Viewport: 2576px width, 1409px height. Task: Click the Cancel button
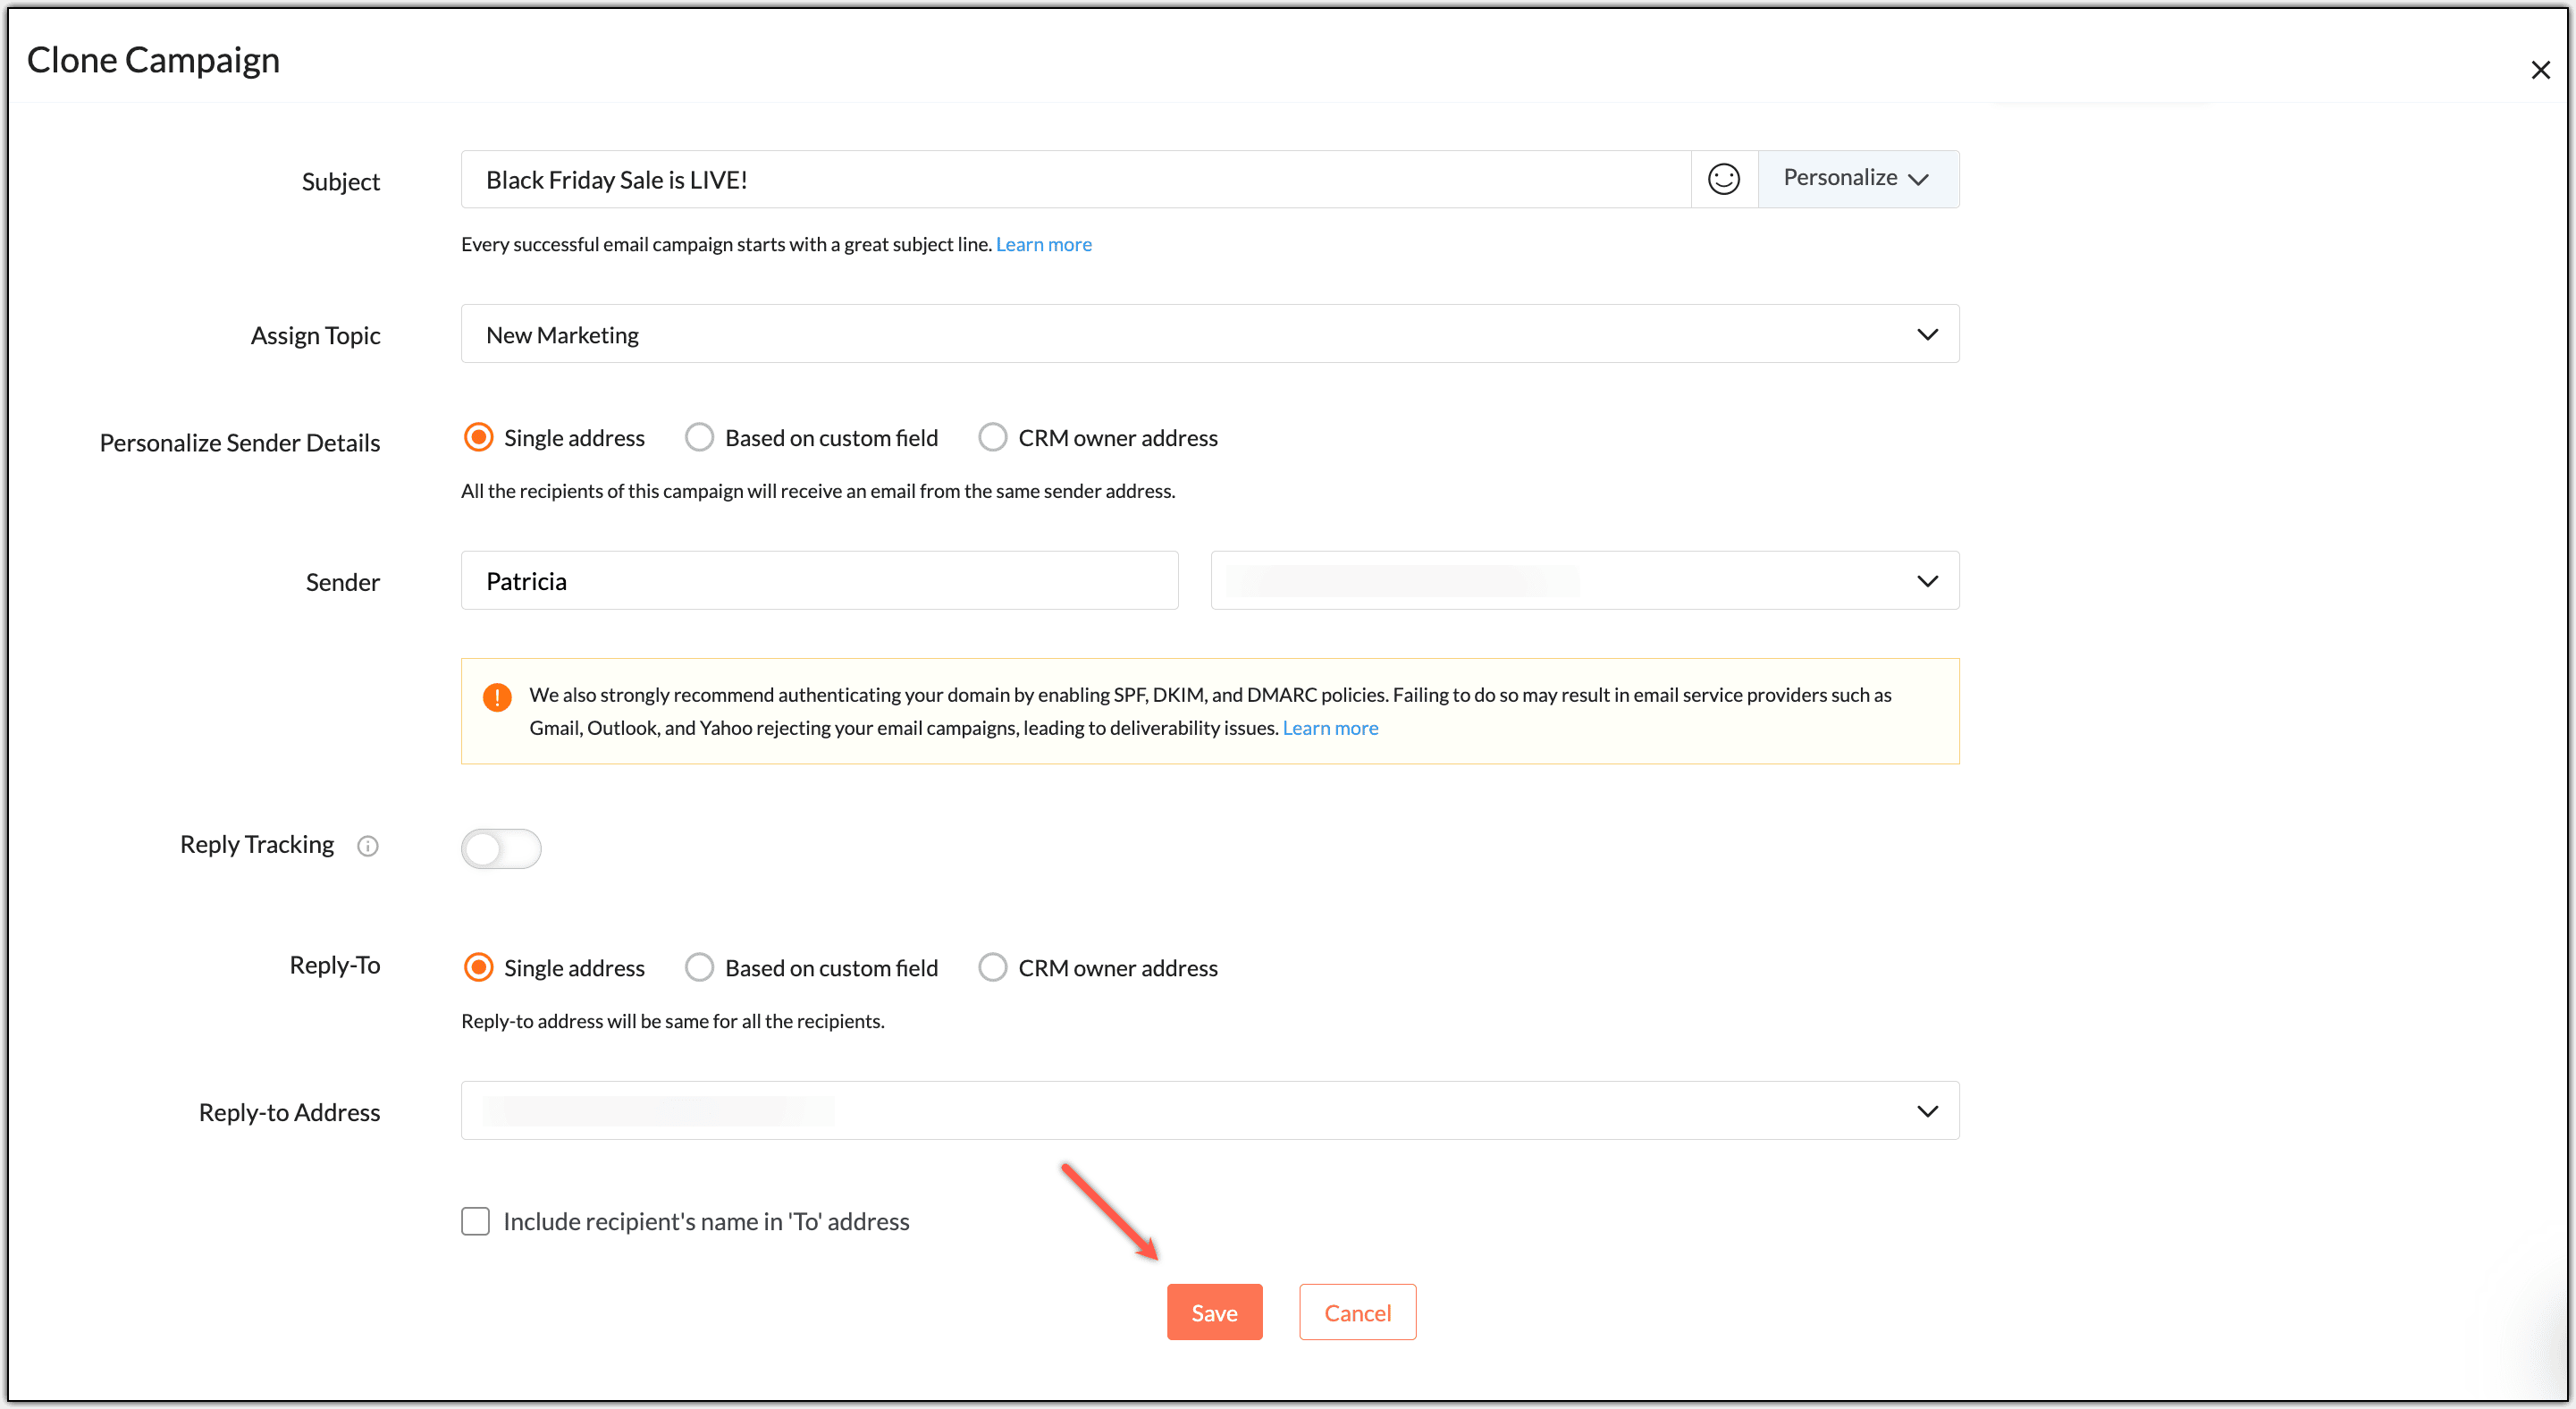pos(1357,1312)
